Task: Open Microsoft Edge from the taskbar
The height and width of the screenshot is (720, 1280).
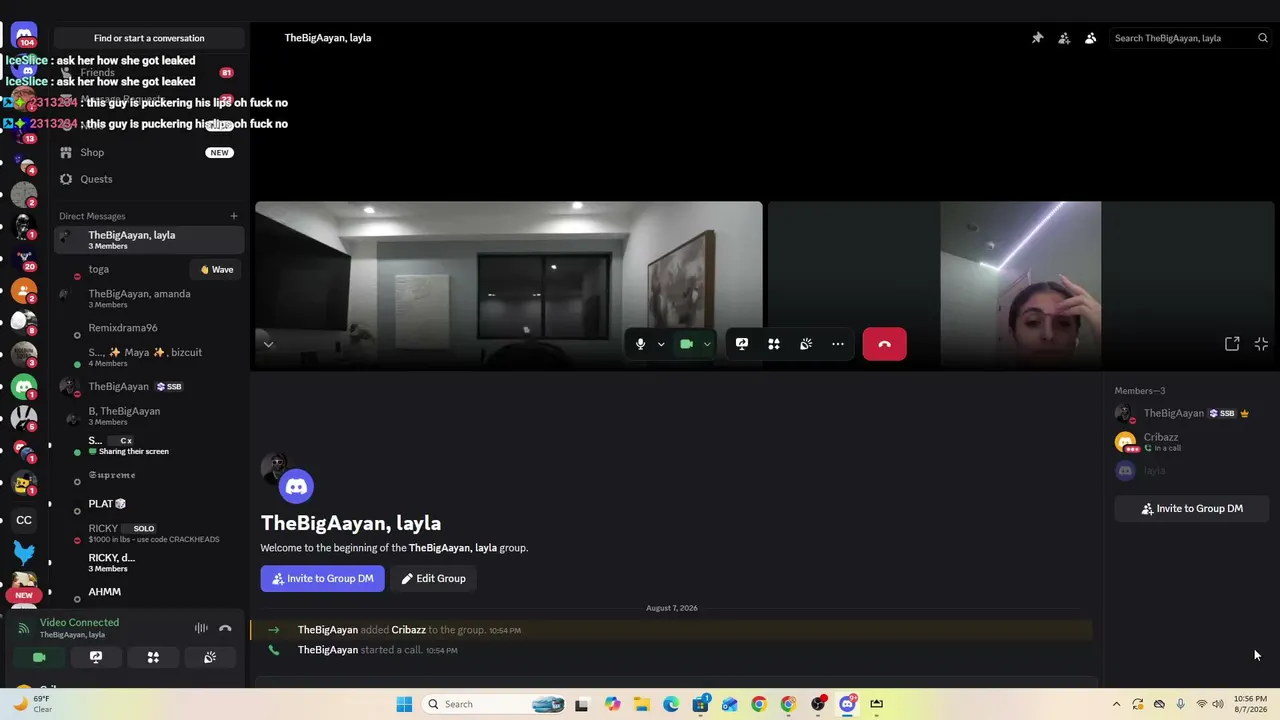Action: coord(671,704)
